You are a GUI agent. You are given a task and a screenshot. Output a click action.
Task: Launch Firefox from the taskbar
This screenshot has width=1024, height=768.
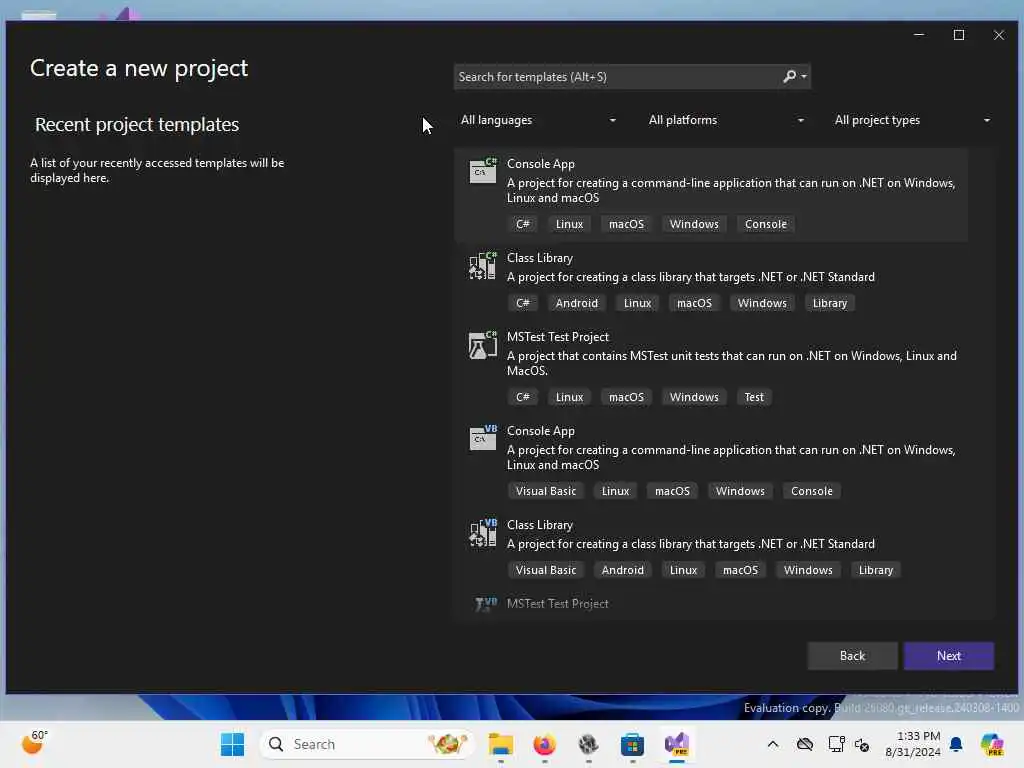tap(544, 744)
